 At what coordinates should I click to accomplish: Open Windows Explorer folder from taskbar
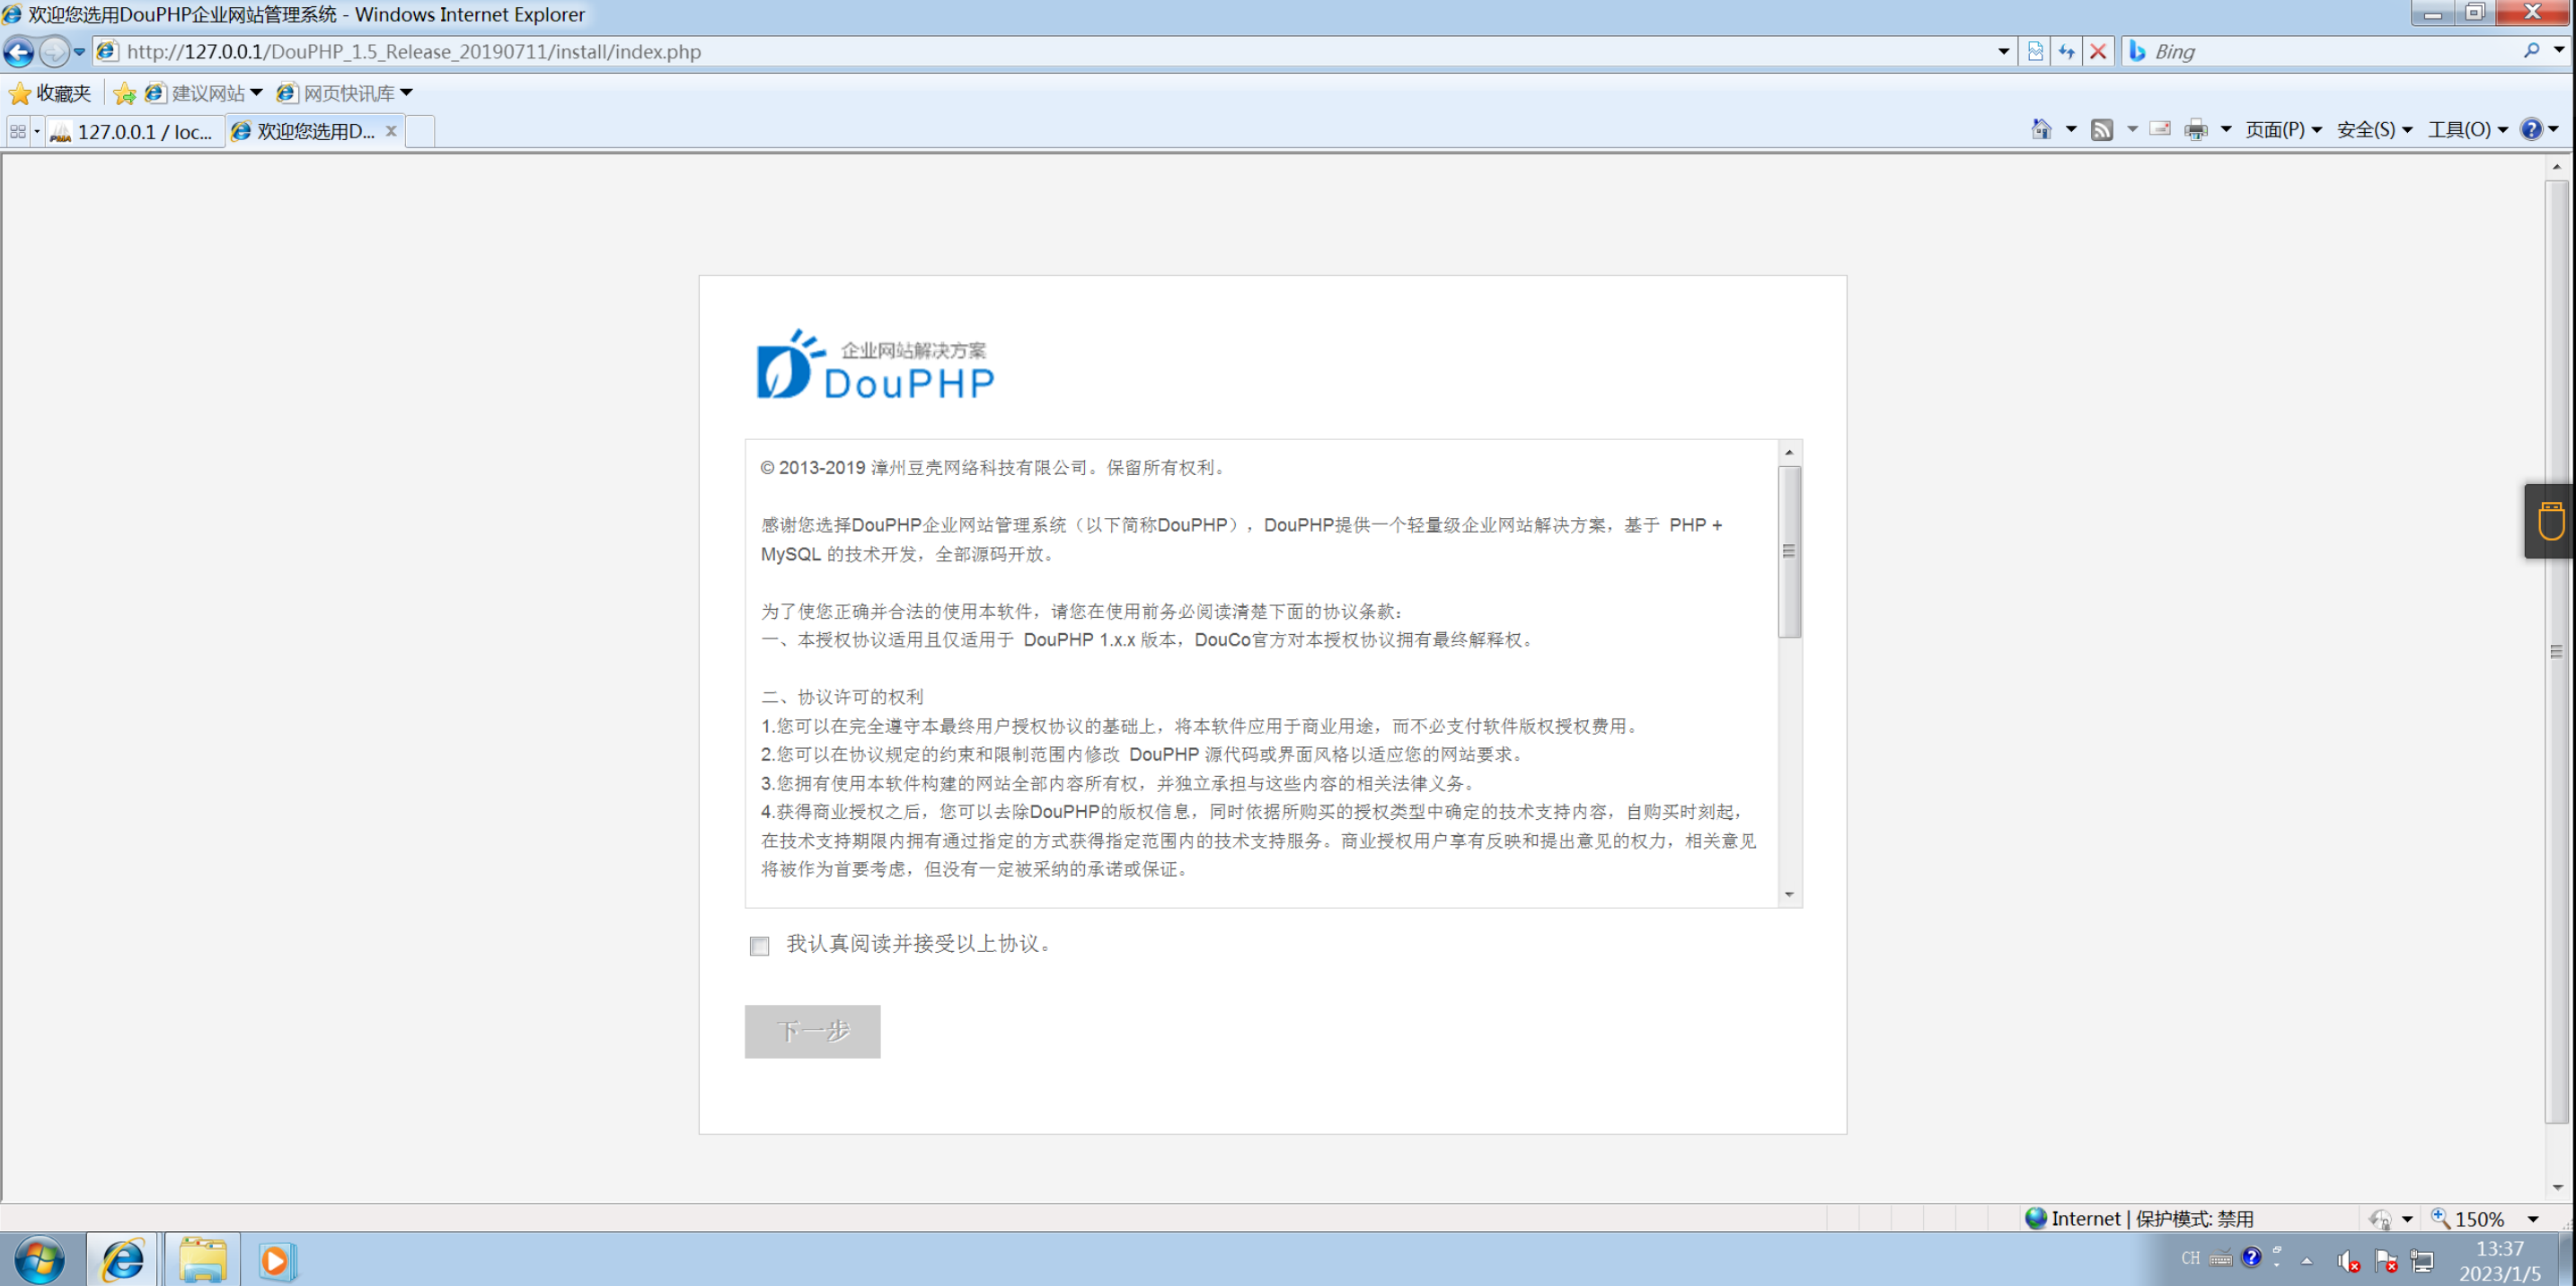(x=202, y=1260)
